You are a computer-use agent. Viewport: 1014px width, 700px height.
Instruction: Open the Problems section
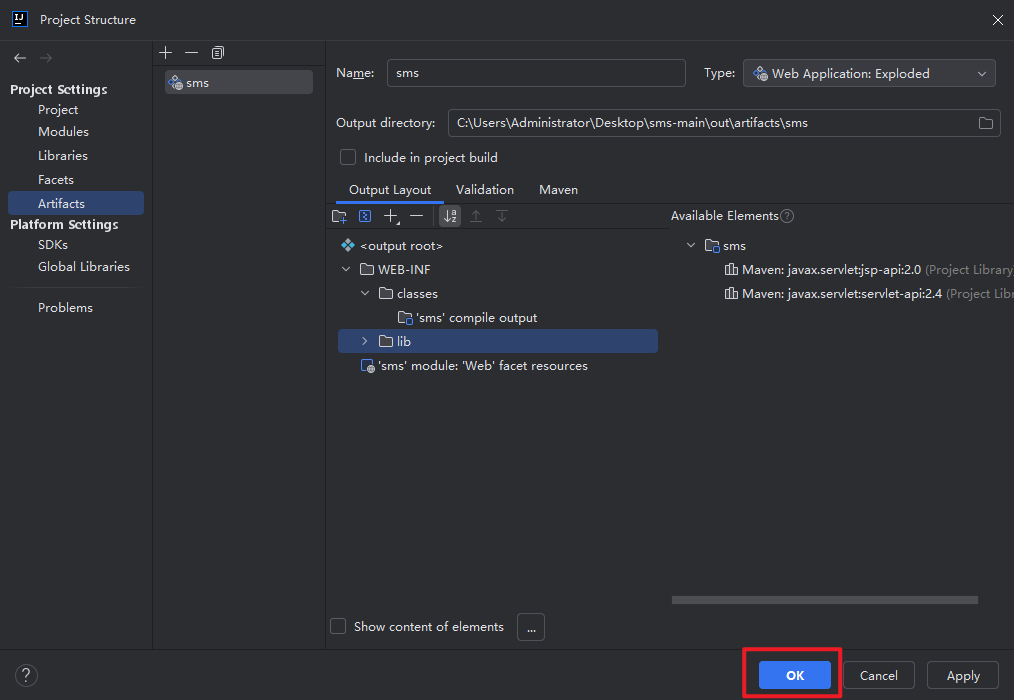(x=65, y=307)
